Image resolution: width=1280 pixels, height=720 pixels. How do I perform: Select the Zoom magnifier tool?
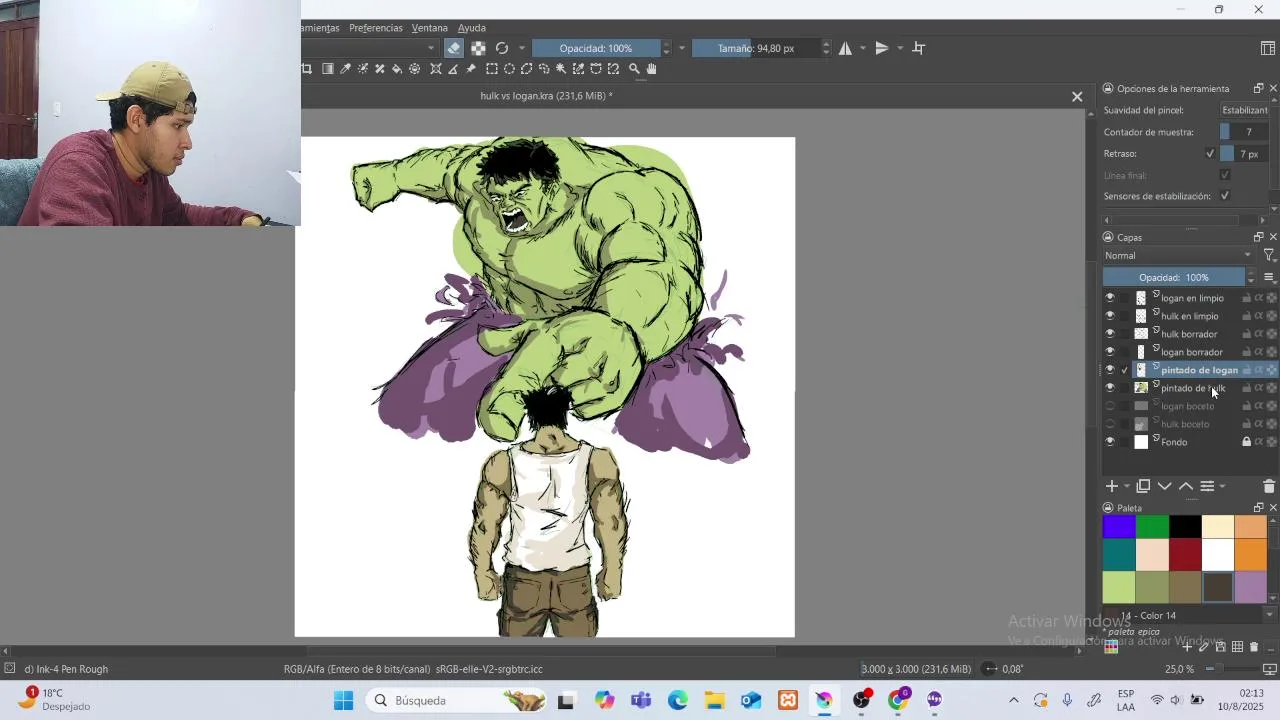pos(634,69)
